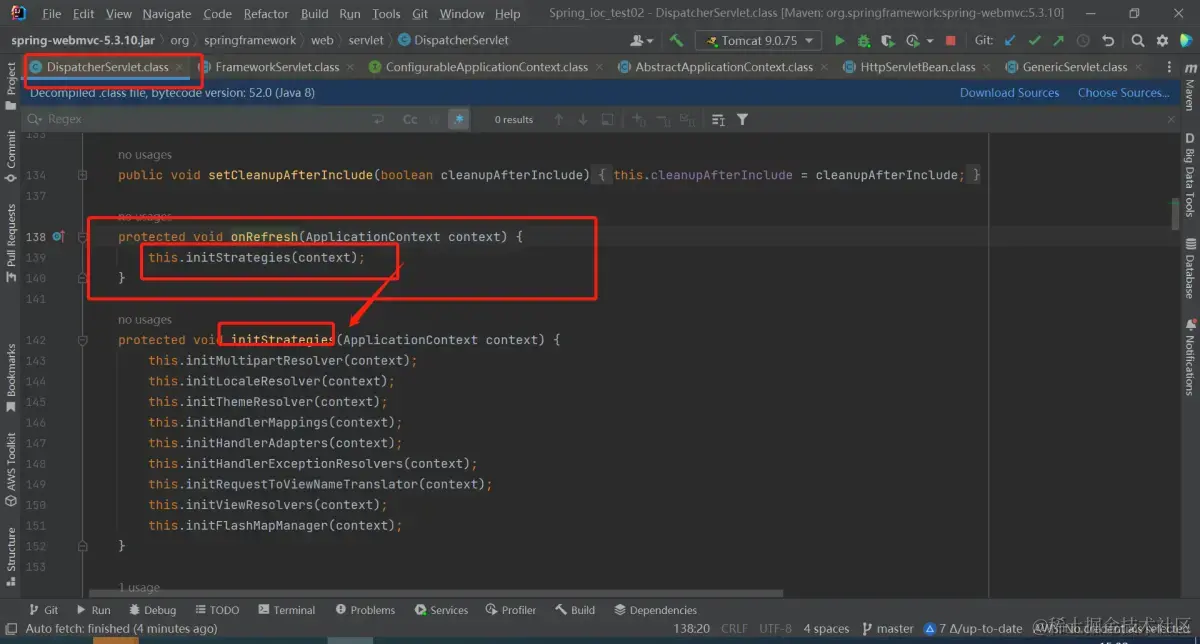Click Download Sources link
The width and height of the screenshot is (1200, 644).
coord(1009,93)
